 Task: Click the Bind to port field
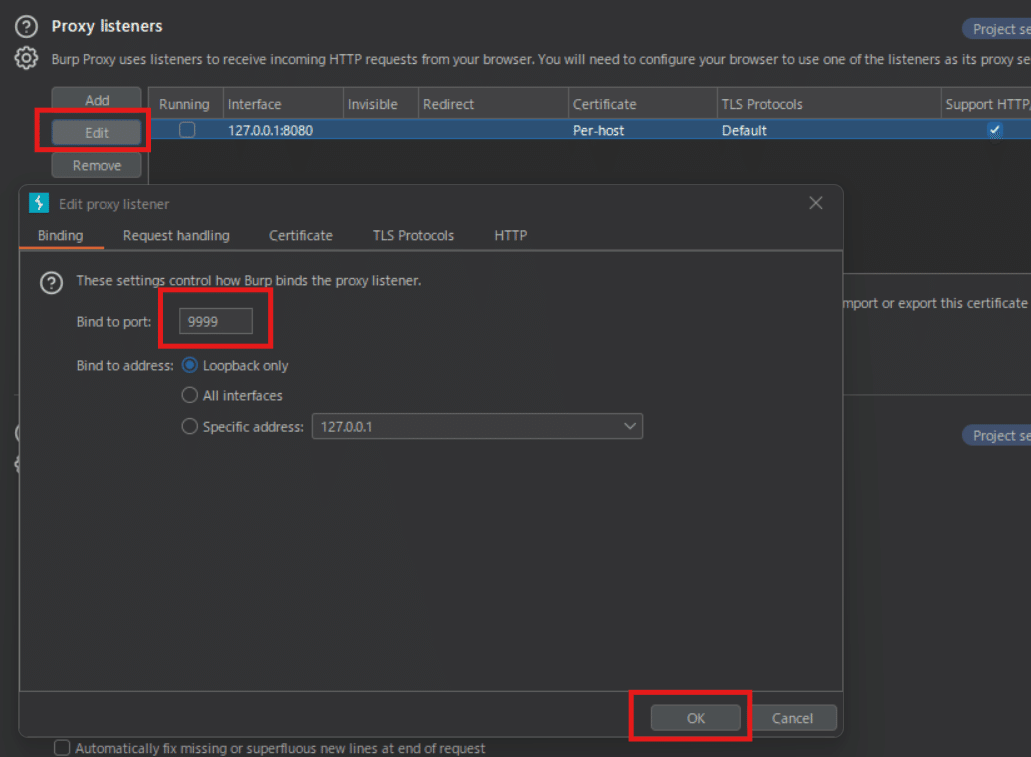216,322
